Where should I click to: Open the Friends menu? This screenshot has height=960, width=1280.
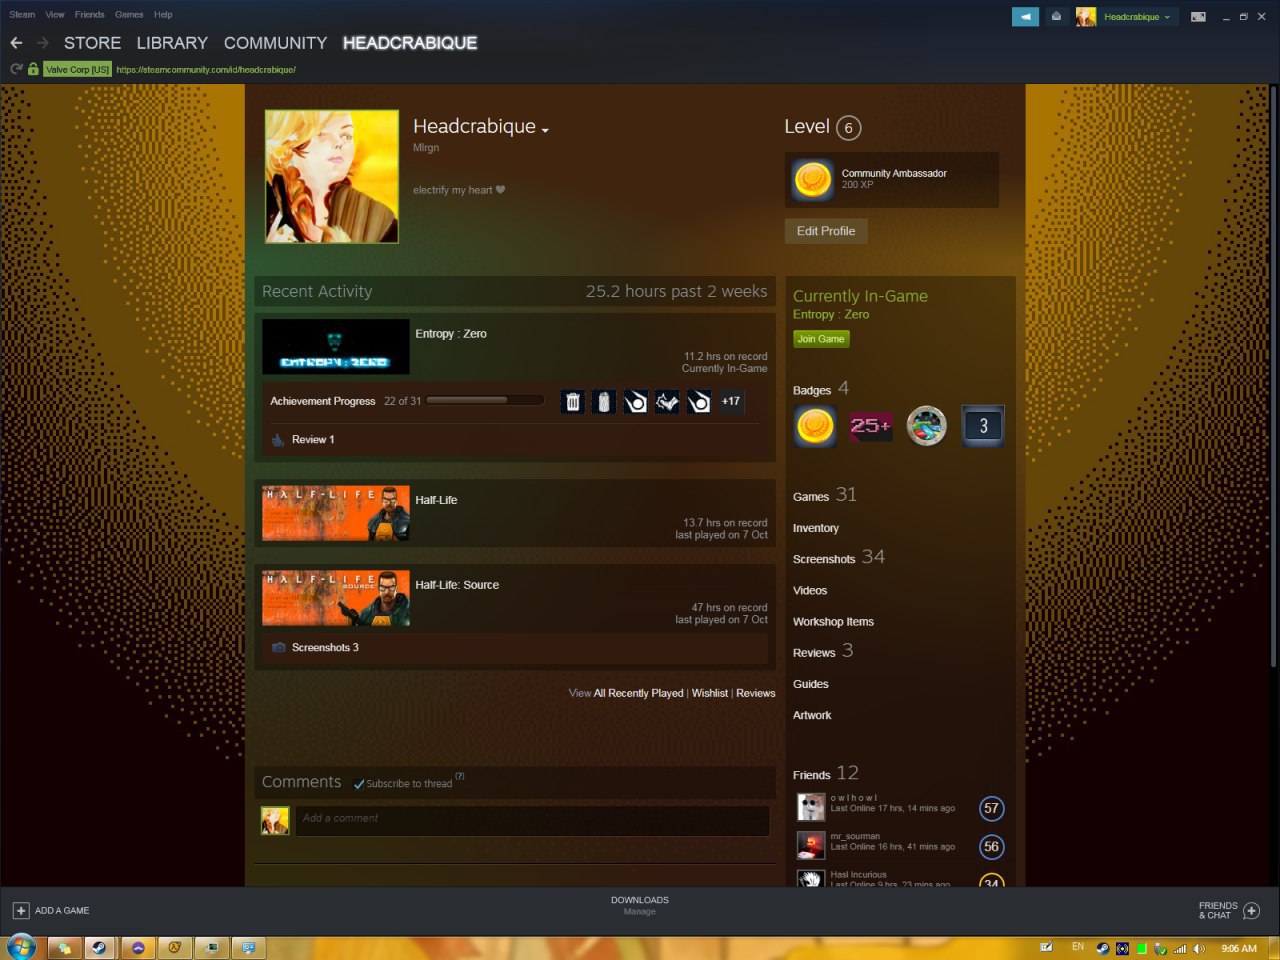90,15
